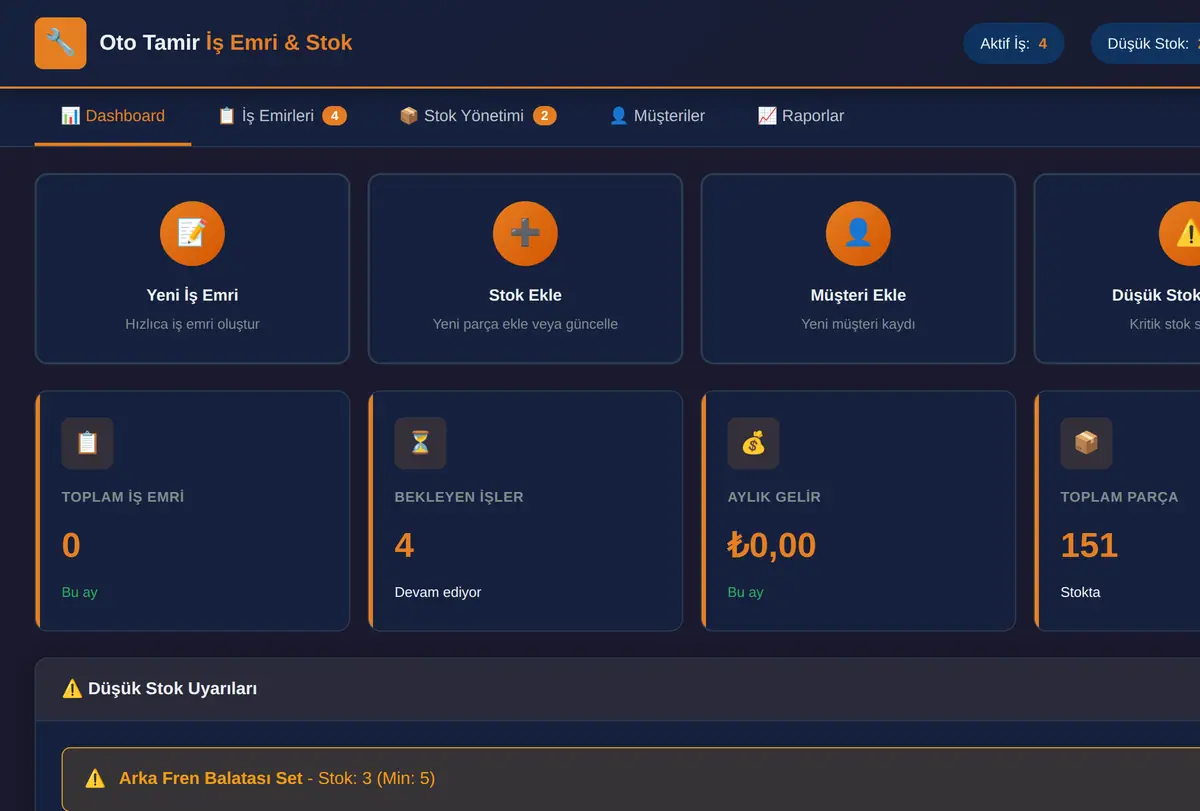Click the Oto Tamir İş Emri & Stok title
The width and height of the screenshot is (1200, 811).
click(226, 43)
